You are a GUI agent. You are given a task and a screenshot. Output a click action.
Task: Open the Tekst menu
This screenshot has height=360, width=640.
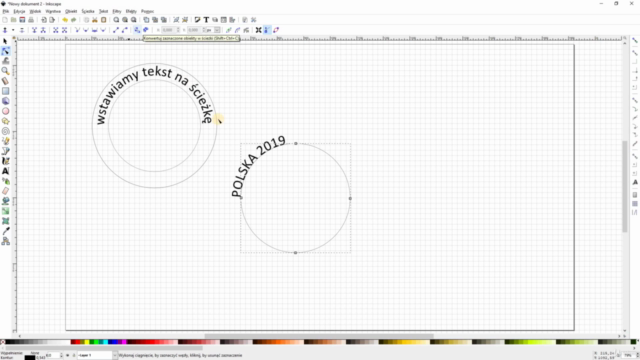tap(103, 11)
